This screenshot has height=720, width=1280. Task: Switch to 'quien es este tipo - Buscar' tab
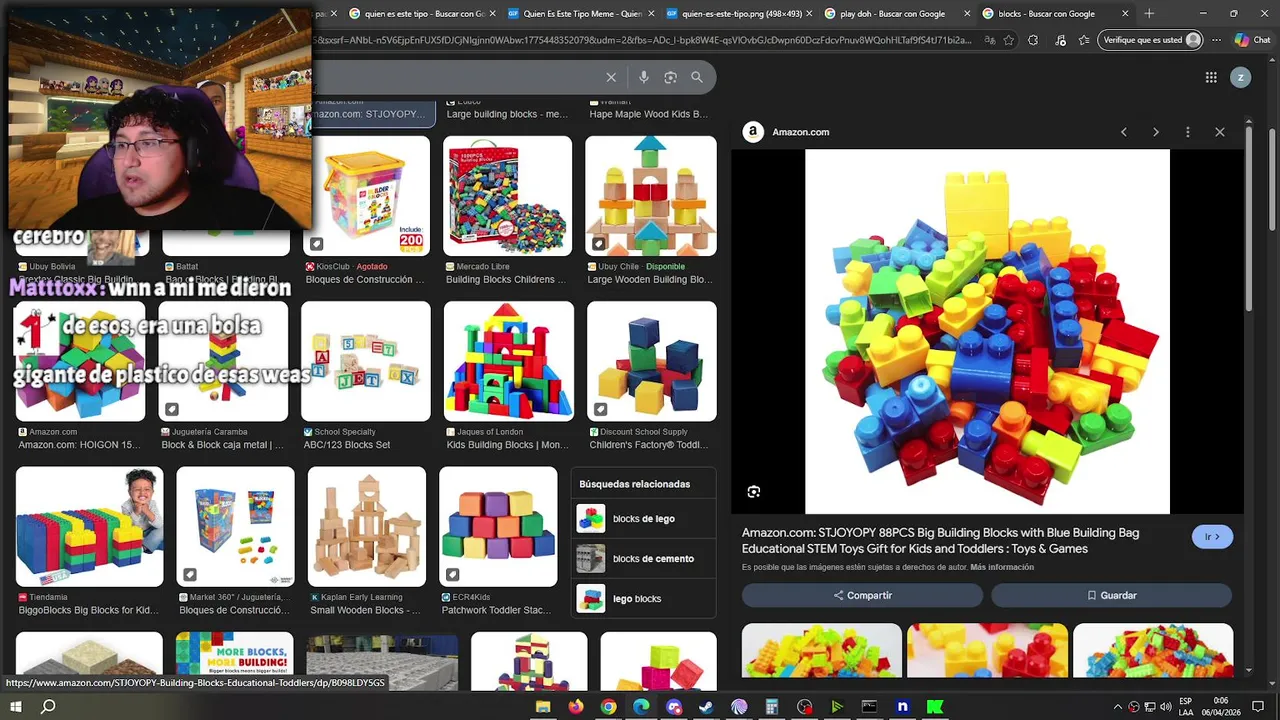(422, 14)
